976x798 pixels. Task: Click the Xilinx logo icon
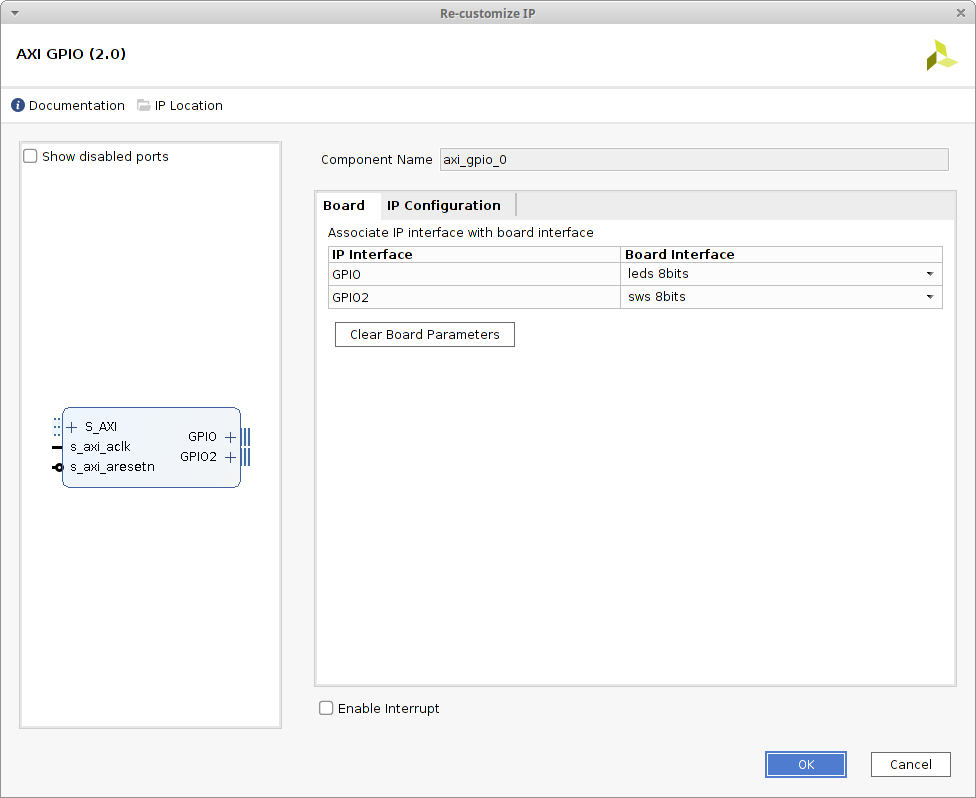pos(941,55)
